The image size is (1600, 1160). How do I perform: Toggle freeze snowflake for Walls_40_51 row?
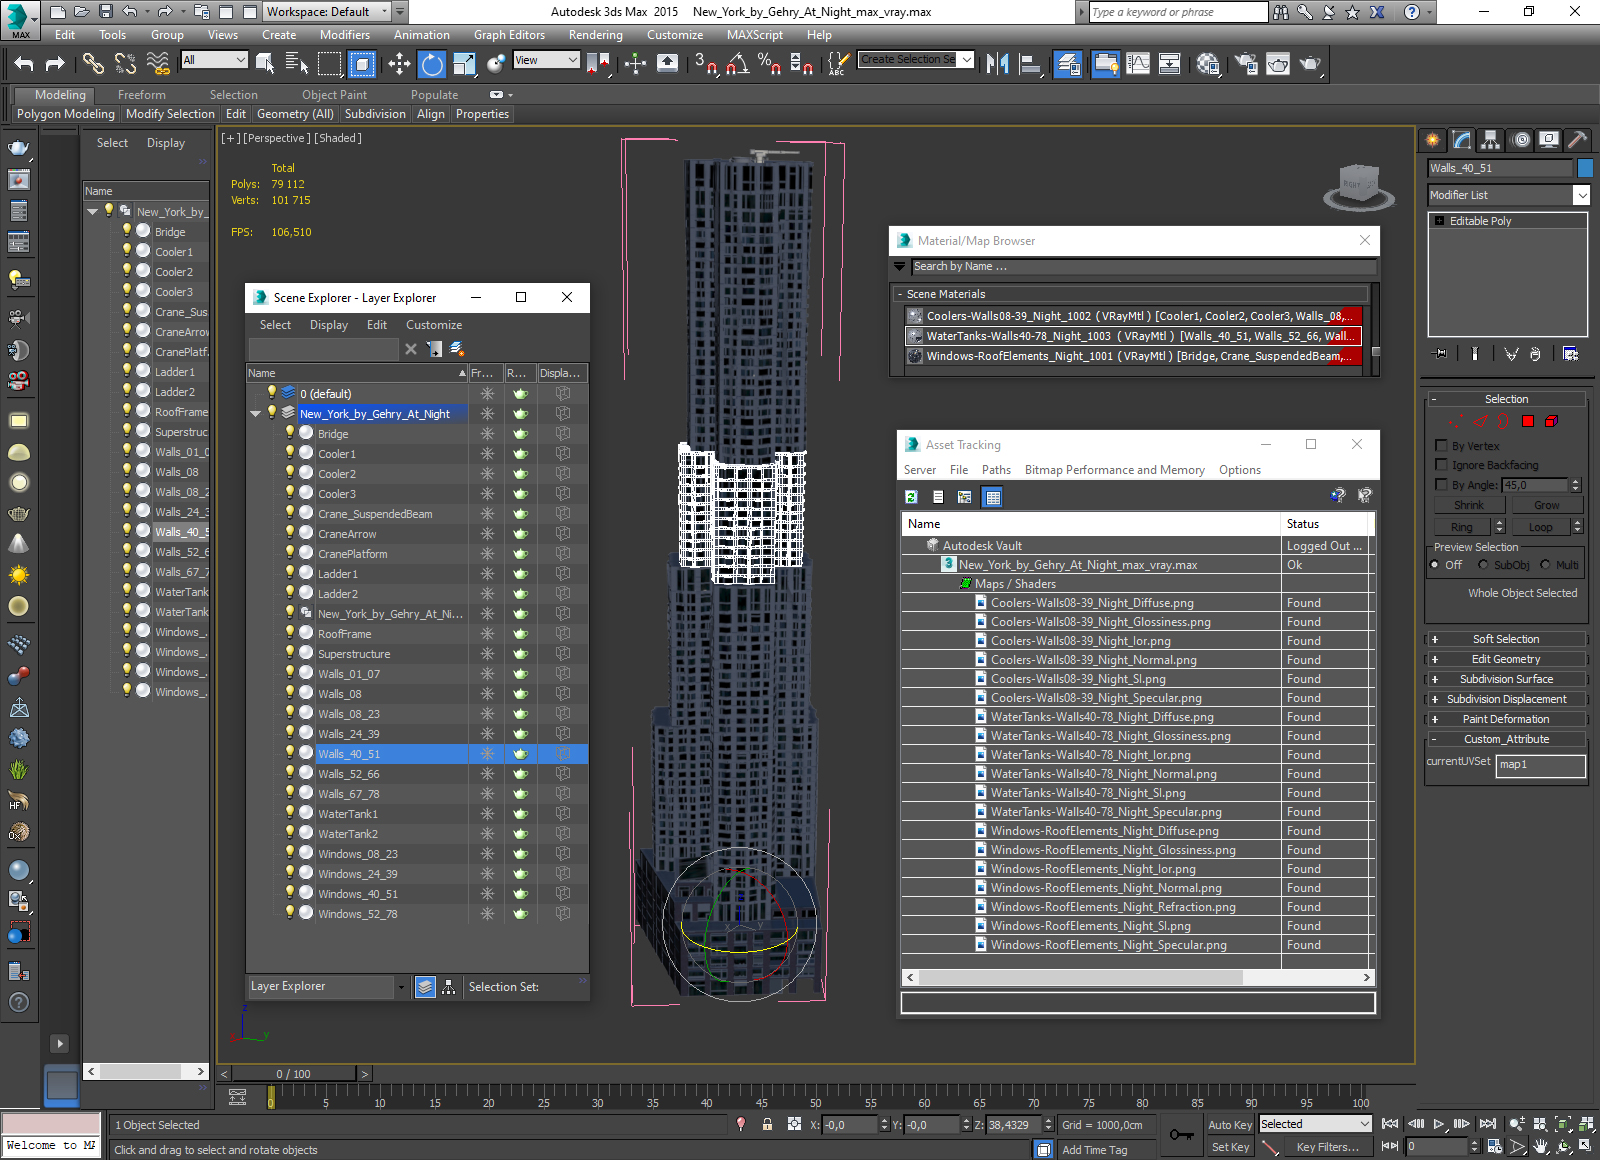(x=487, y=754)
